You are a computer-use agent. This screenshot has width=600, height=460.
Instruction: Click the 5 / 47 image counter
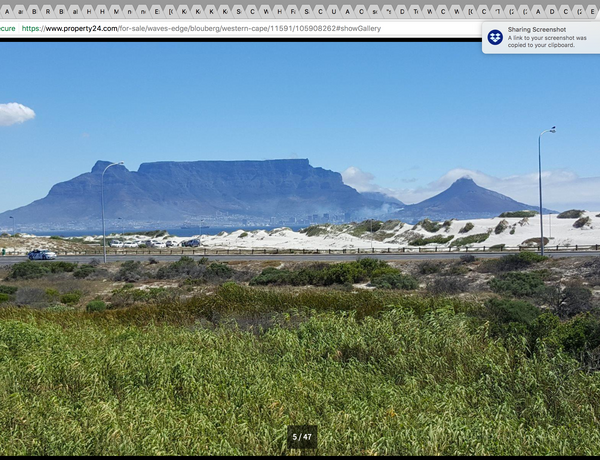301,437
